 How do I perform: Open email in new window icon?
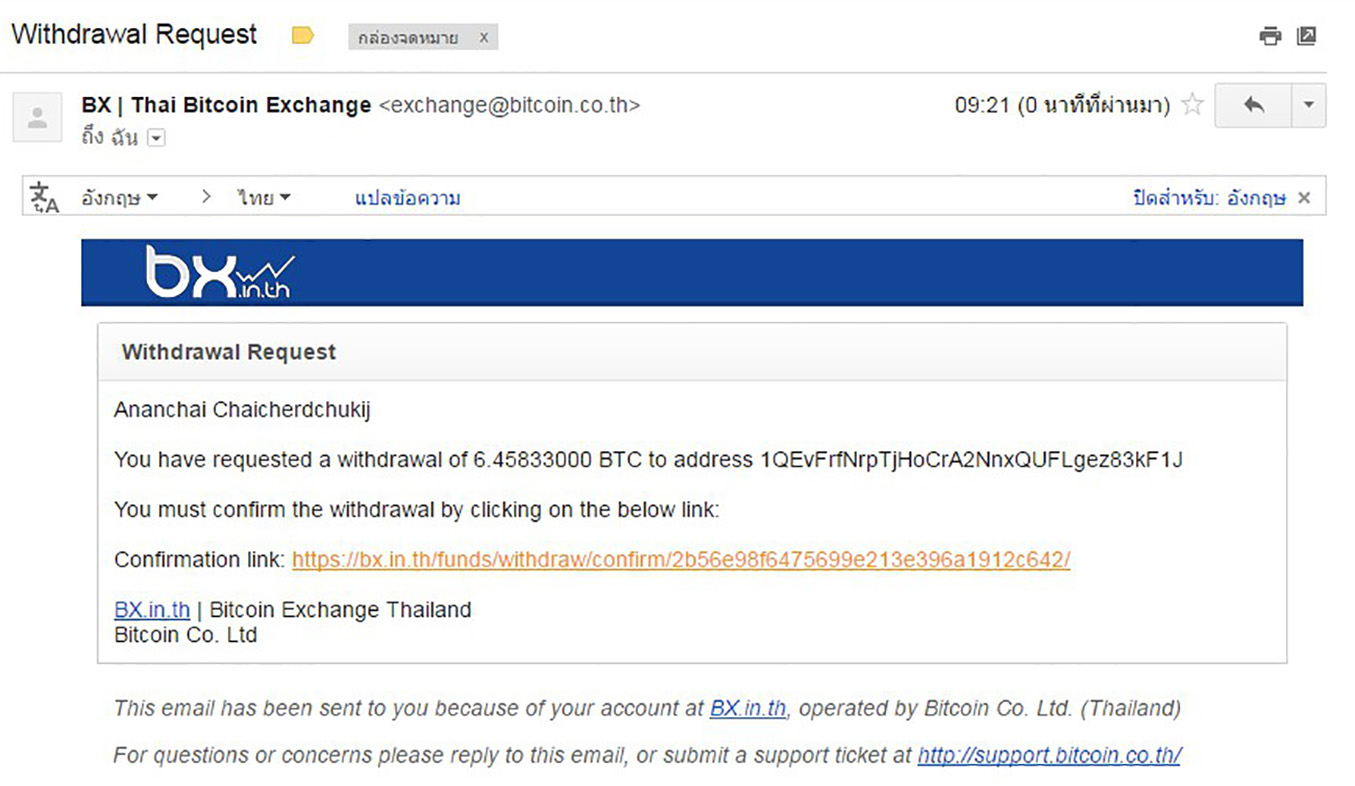(1306, 36)
